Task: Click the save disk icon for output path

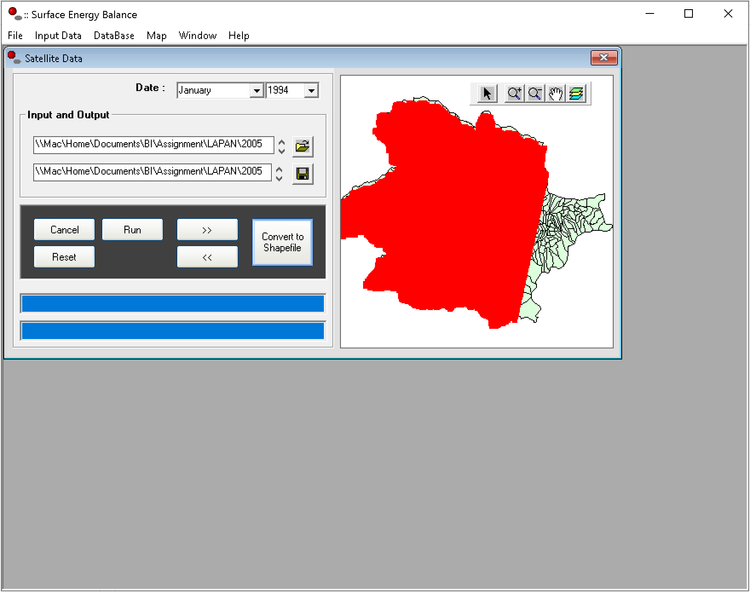Action: (303, 174)
